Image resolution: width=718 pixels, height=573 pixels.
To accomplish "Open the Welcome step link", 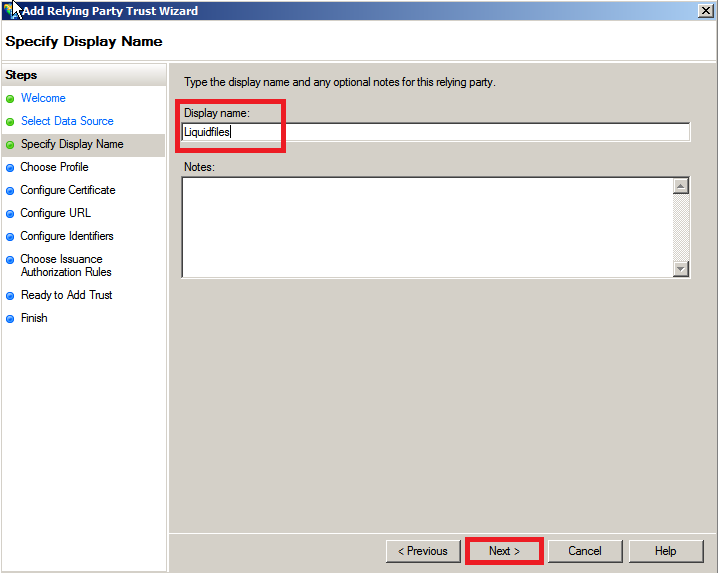I will click(43, 98).
